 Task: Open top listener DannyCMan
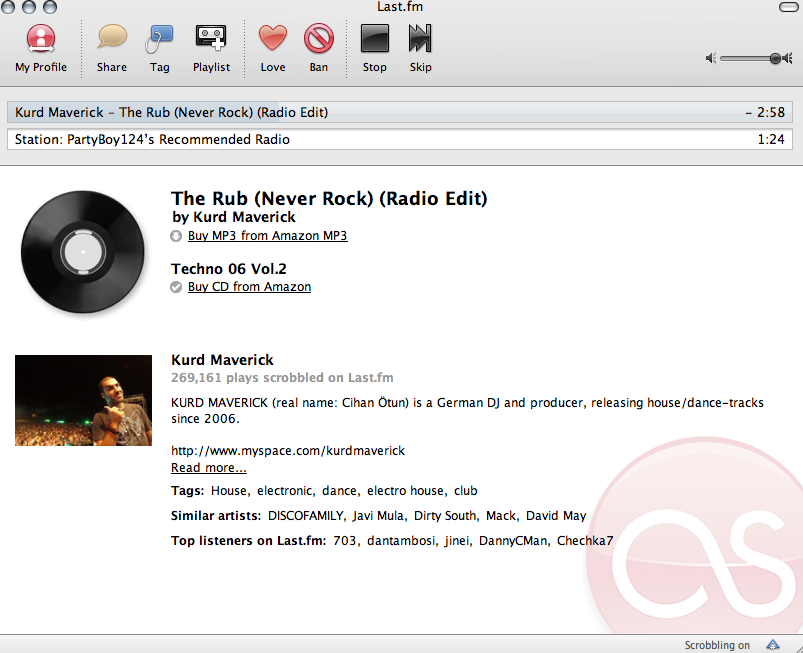coord(513,541)
